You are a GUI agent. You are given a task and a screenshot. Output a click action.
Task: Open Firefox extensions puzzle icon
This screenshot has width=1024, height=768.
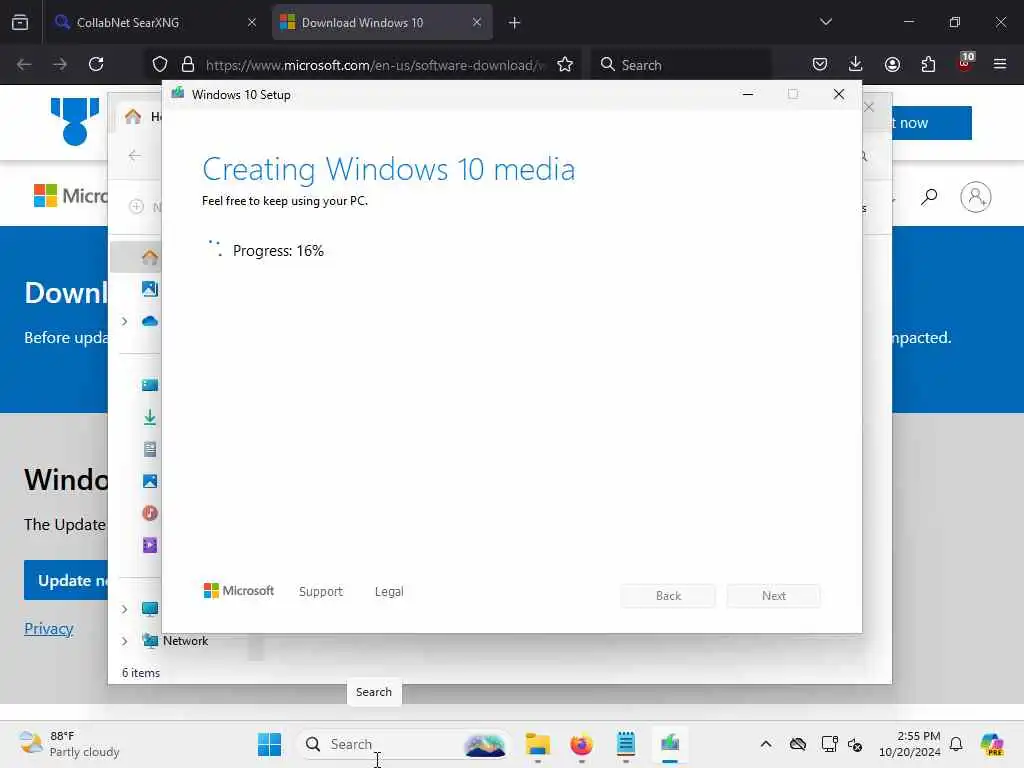pos(928,64)
